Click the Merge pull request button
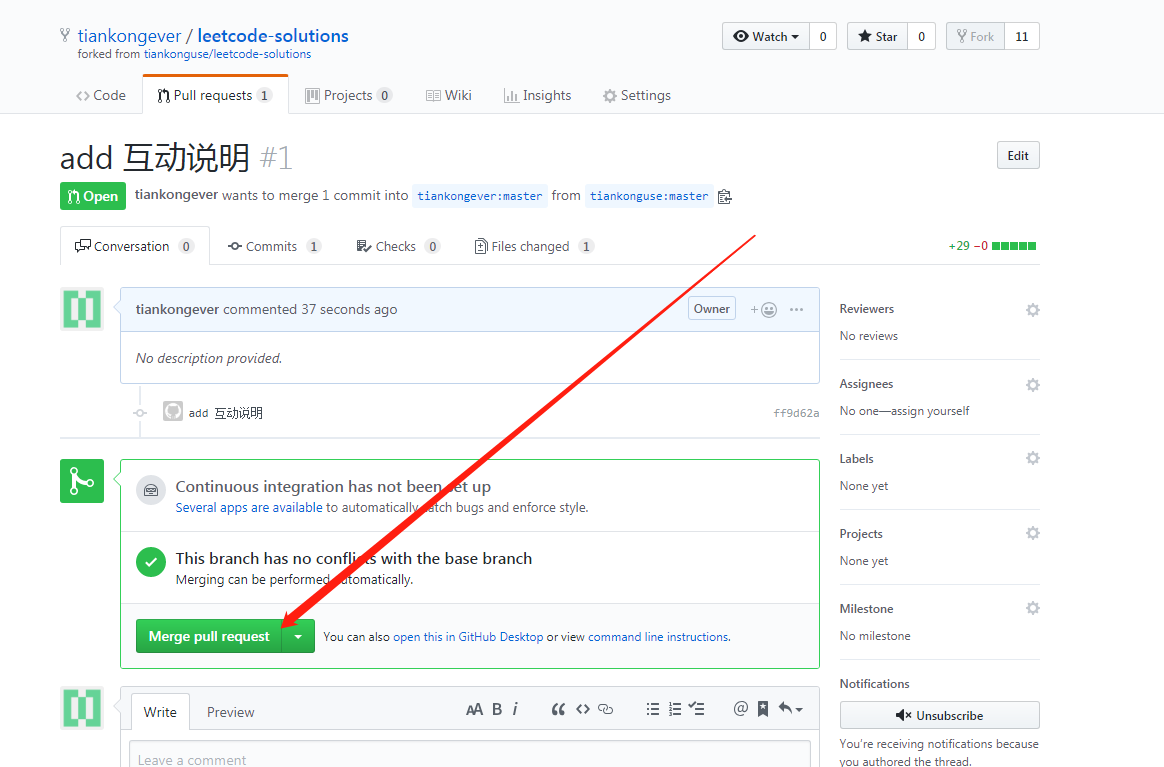The image size is (1164, 767). [209, 636]
